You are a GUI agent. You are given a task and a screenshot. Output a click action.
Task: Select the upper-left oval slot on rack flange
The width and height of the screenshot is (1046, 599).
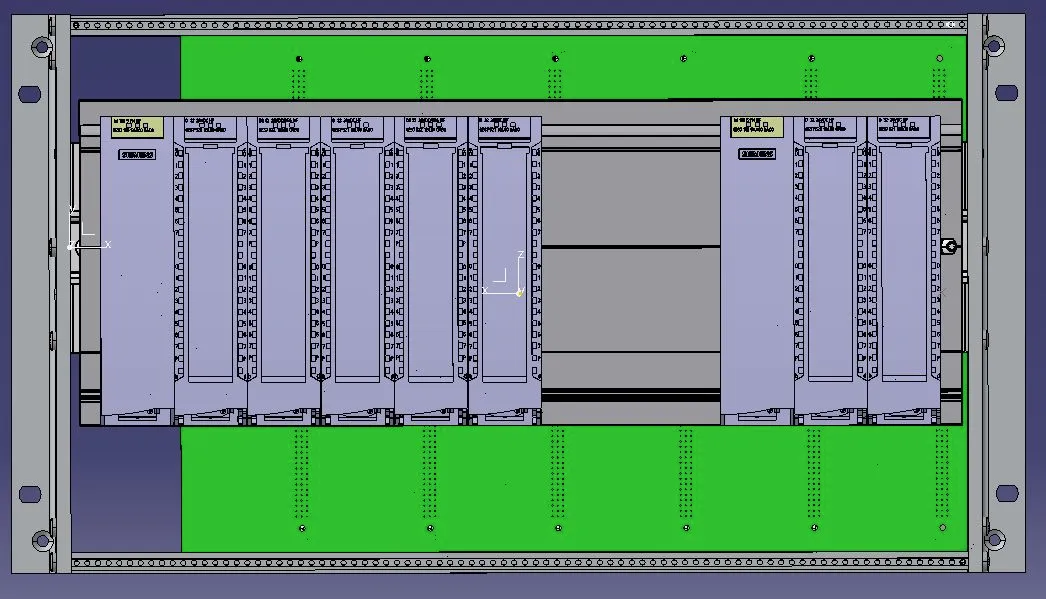(30, 94)
